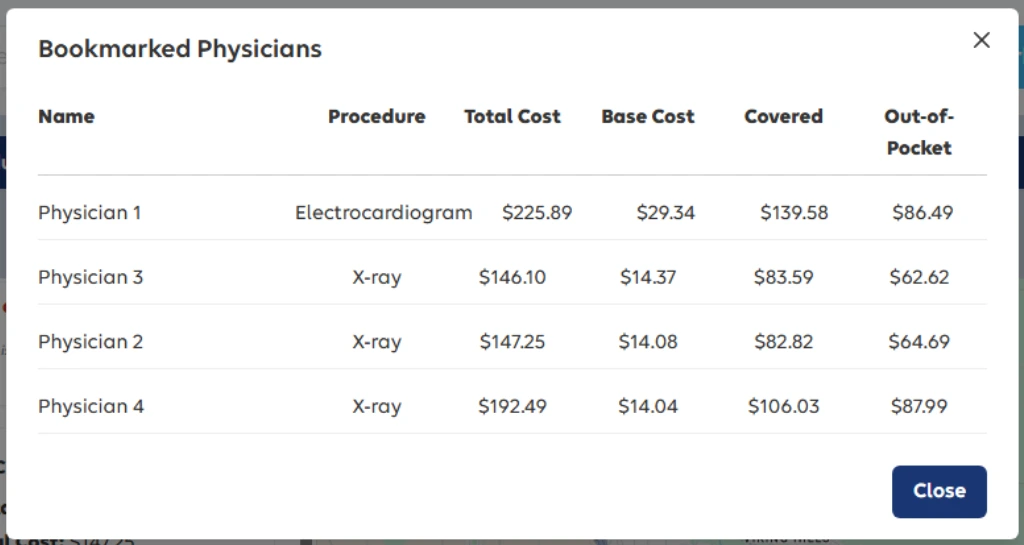This screenshot has height=545, width=1024.
Task: Click the Procedure column header
Action: tap(376, 116)
